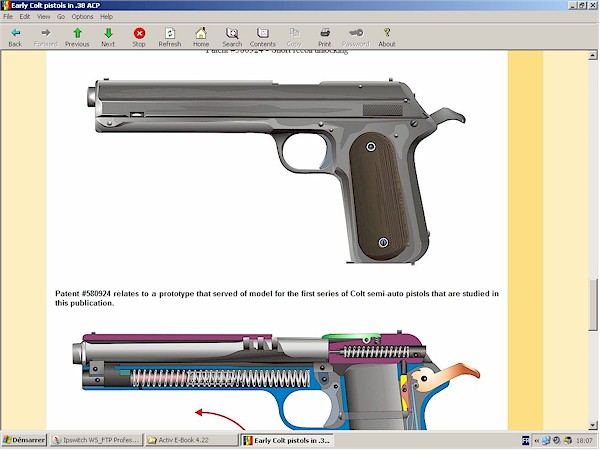Open the Help menu
Image resolution: width=600 pixels, height=450 pixels.
coord(106,16)
